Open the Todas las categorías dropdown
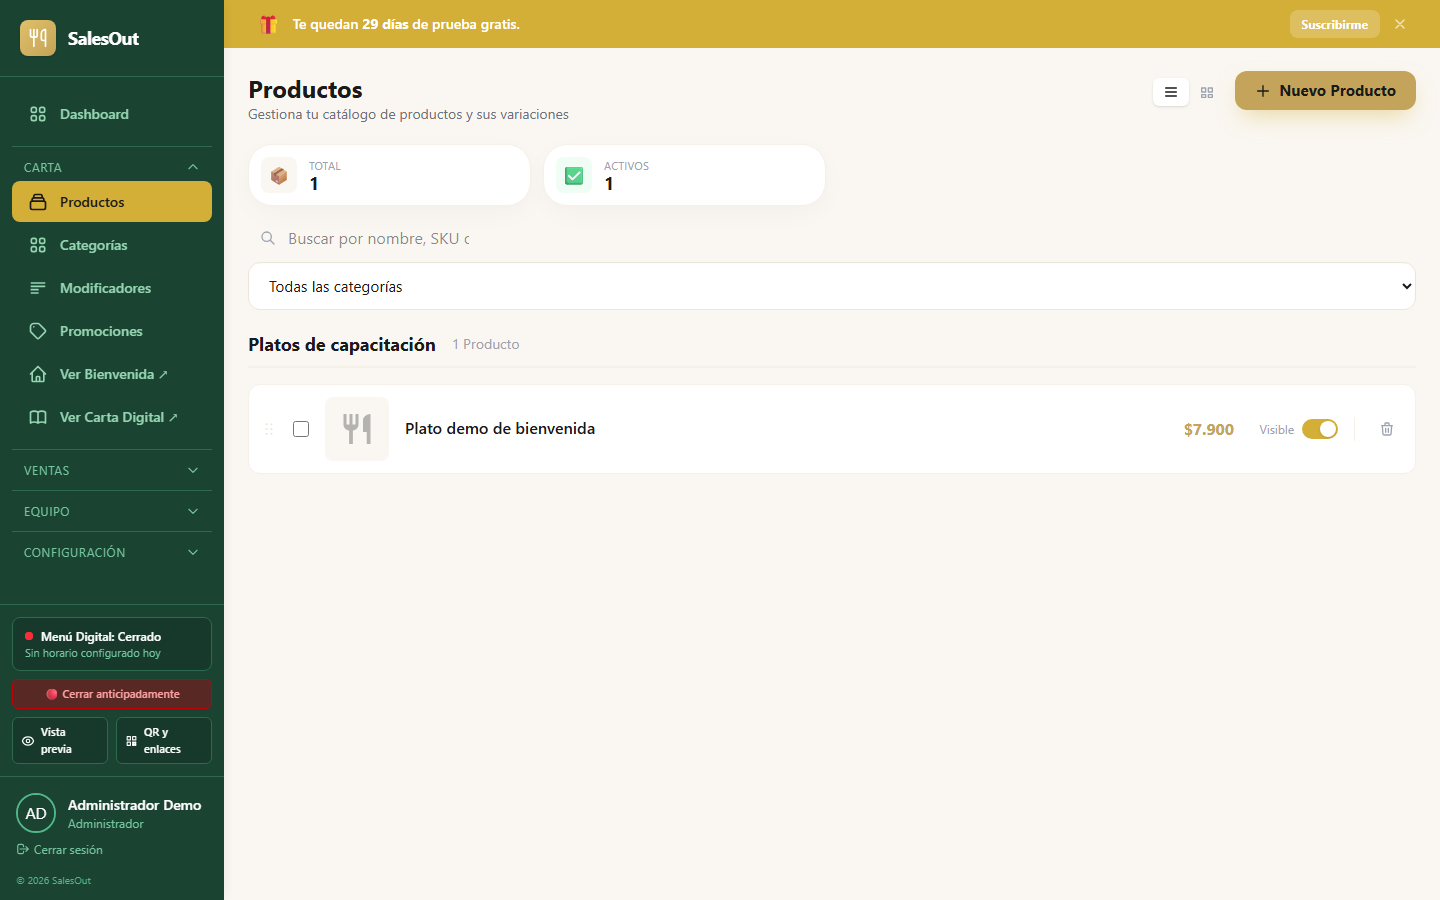Viewport: 1440px width, 900px height. point(832,286)
